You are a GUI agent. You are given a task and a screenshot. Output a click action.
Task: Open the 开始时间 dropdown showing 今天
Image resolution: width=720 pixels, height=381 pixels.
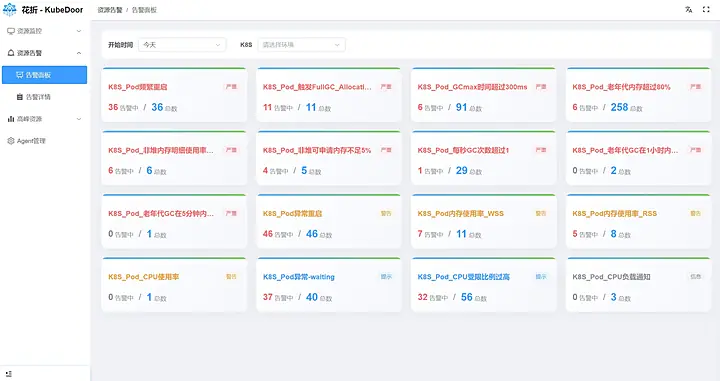click(x=182, y=45)
